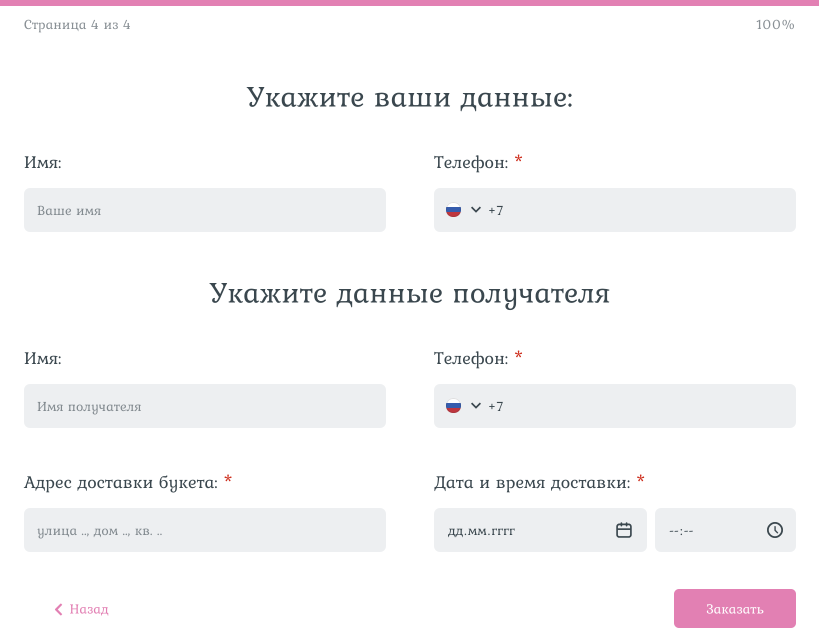Screen dimensions: 819x639
Task: Open the calendar picker icon in date field
Action: tap(624, 530)
